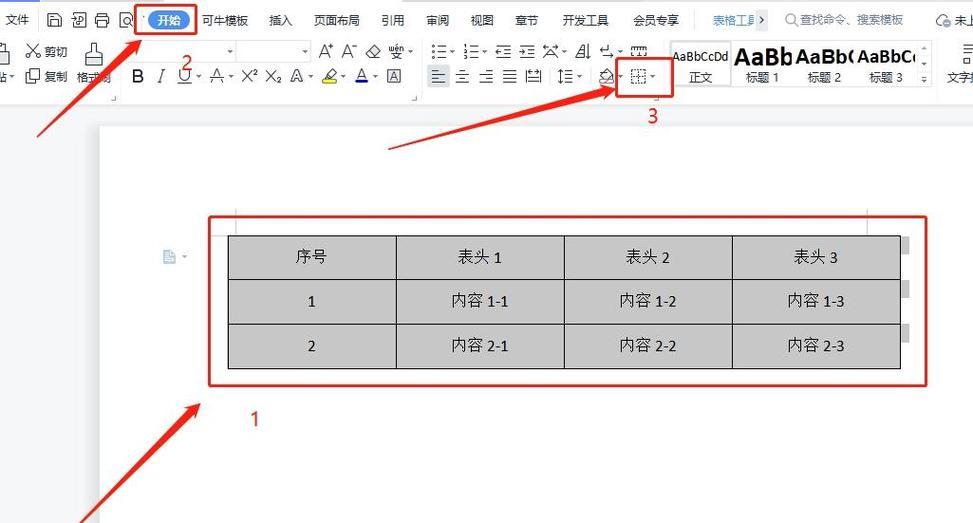The height and width of the screenshot is (523, 973).
Task: Expand the Underline style dropdown arrow
Action: point(199,77)
